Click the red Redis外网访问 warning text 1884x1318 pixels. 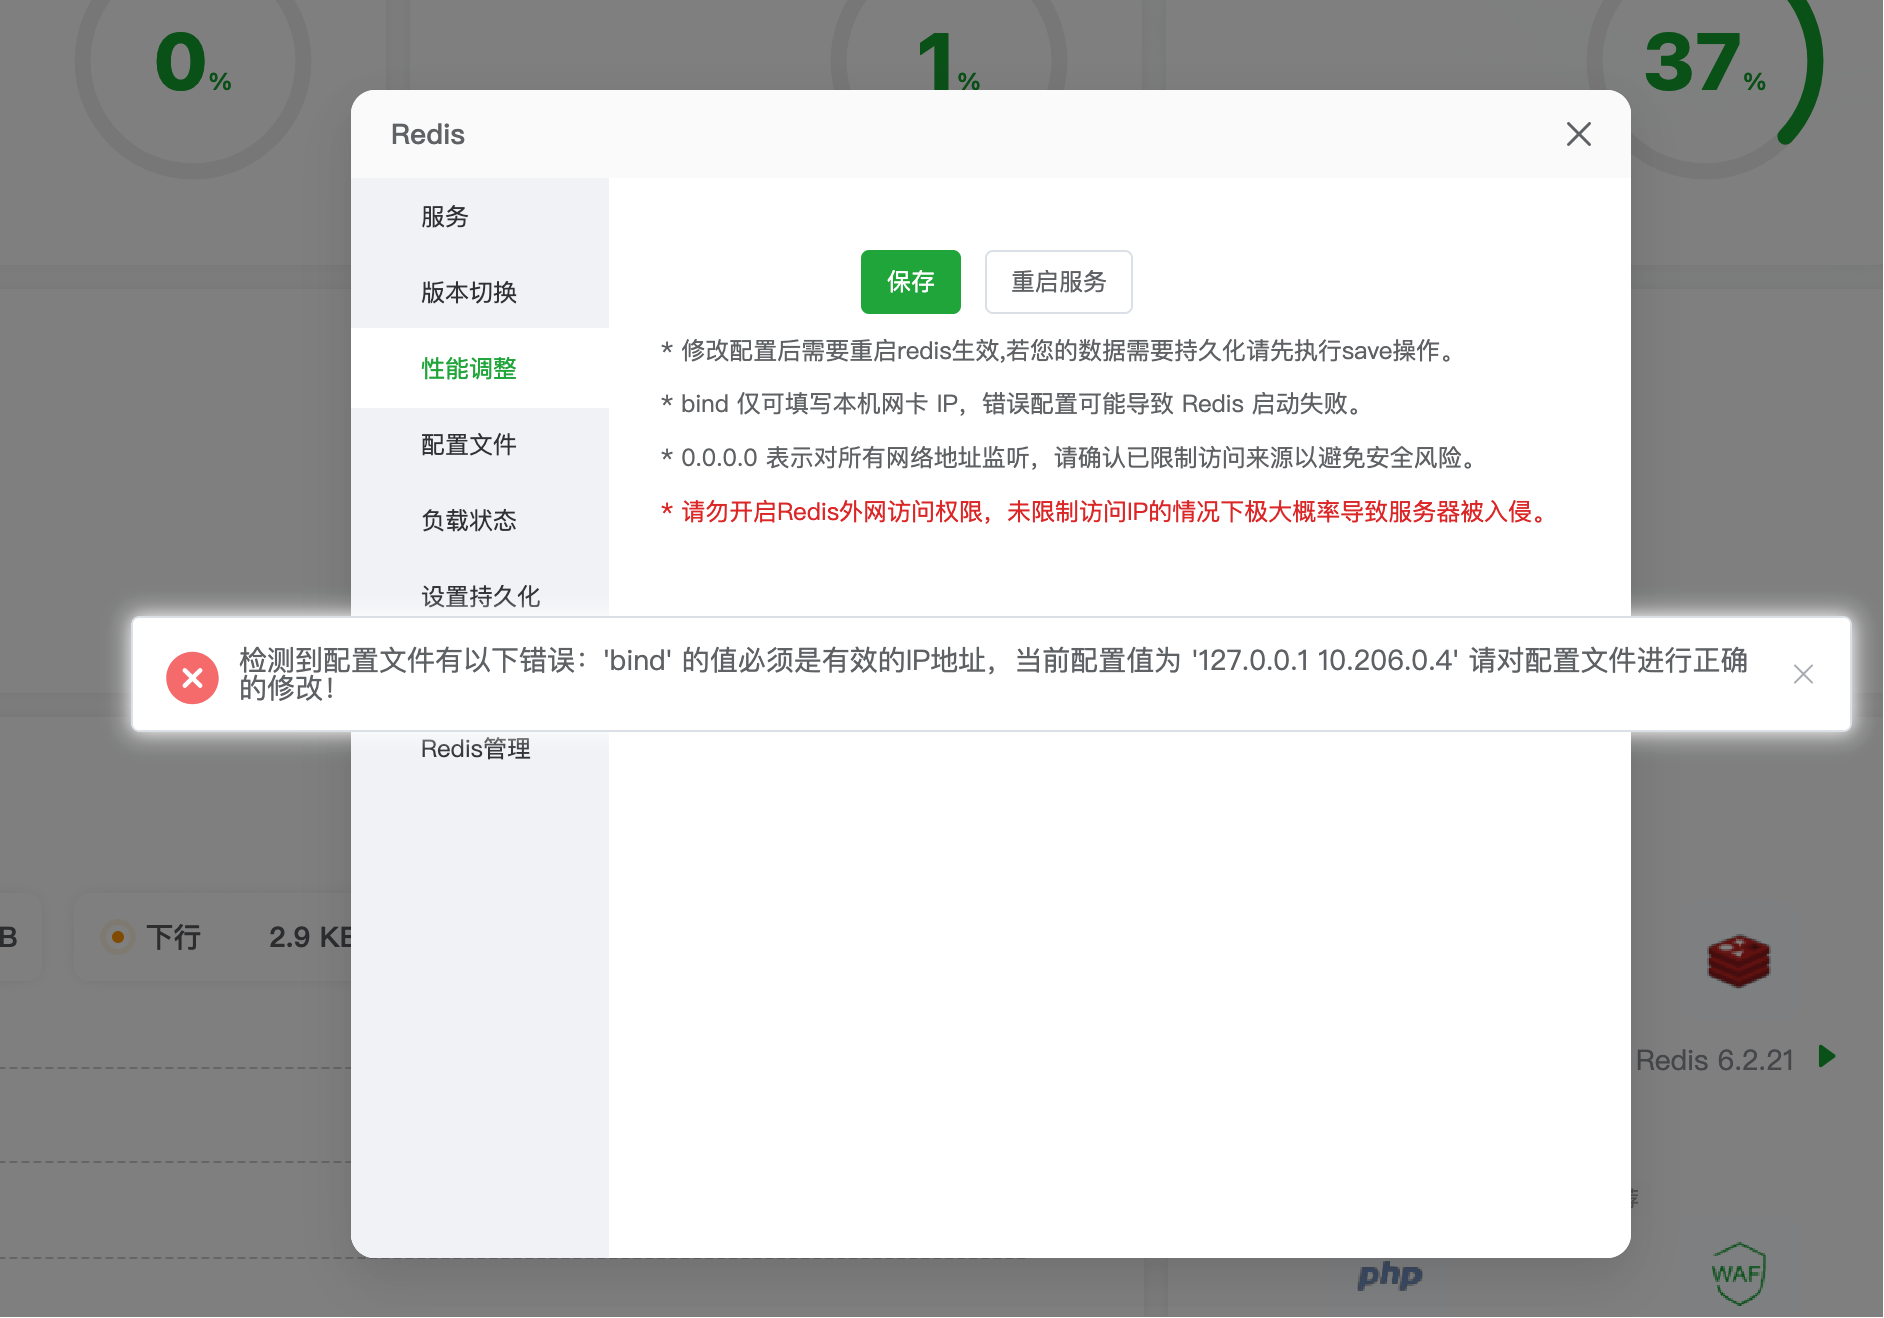tap(1106, 512)
